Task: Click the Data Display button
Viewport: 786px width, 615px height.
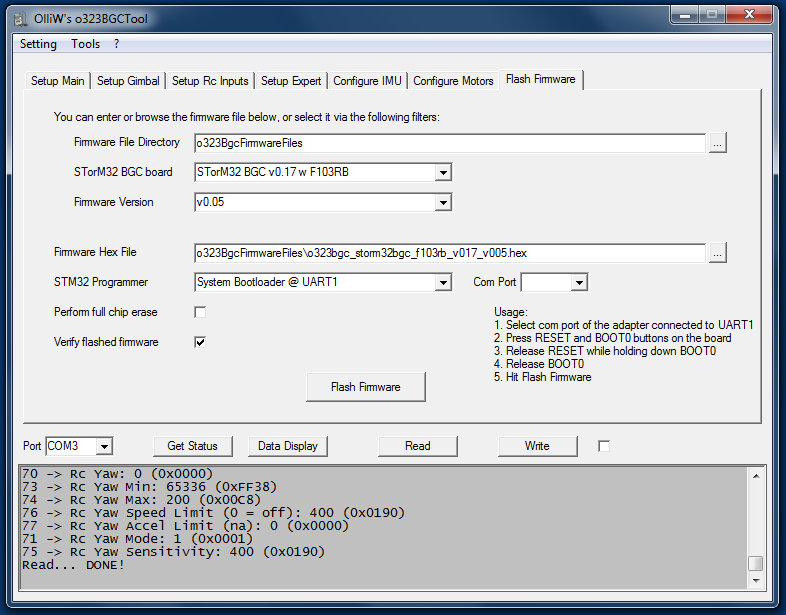Action: (288, 446)
